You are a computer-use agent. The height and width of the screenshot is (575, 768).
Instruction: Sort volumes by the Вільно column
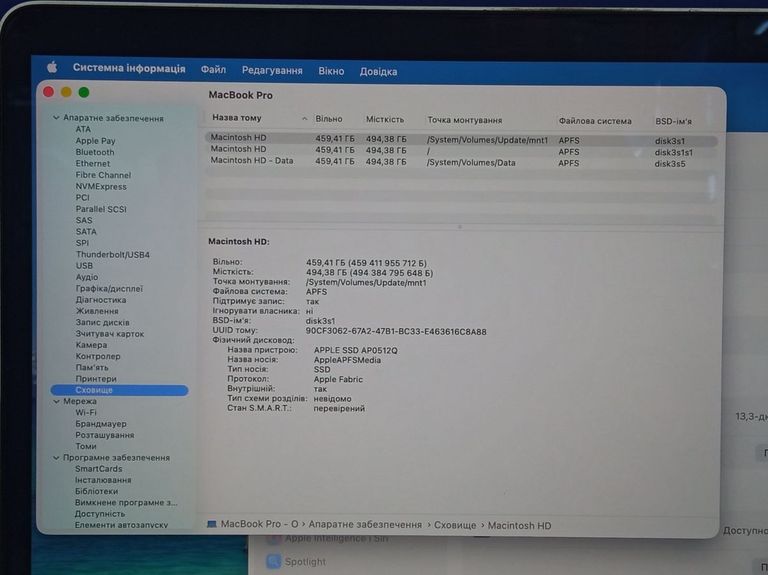point(329,119)
